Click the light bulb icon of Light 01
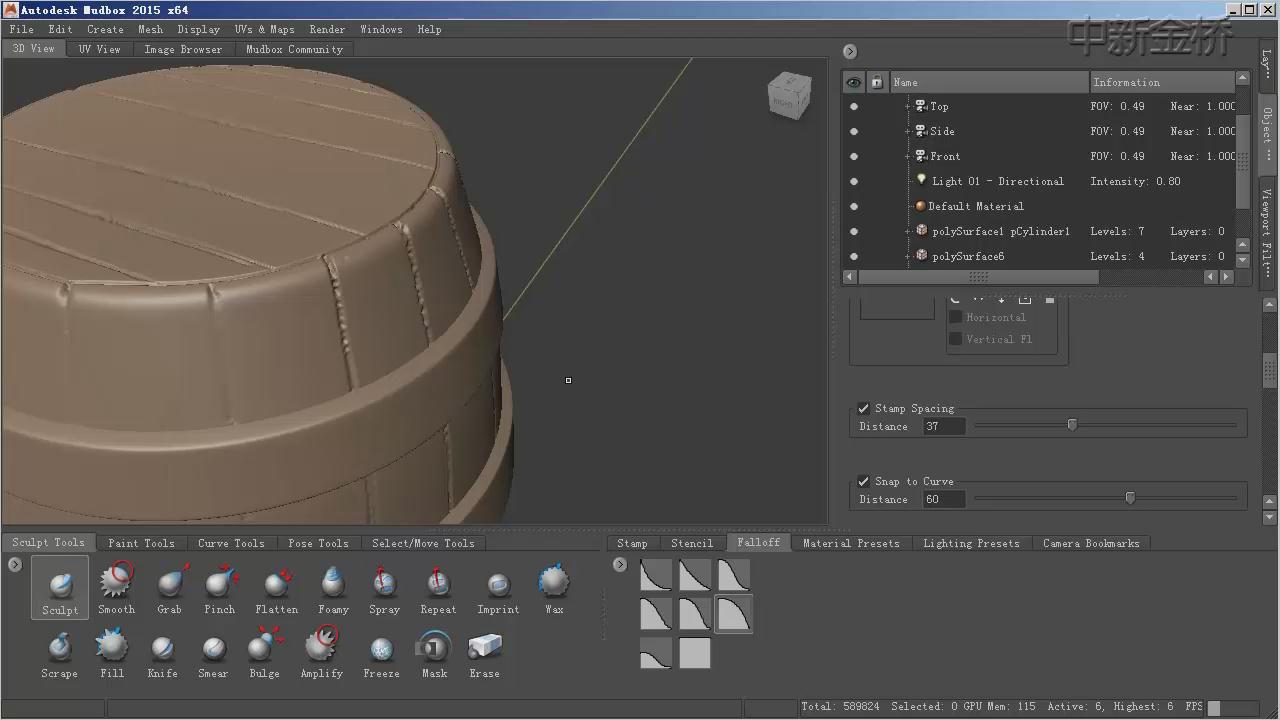 (x=921, y=180)
